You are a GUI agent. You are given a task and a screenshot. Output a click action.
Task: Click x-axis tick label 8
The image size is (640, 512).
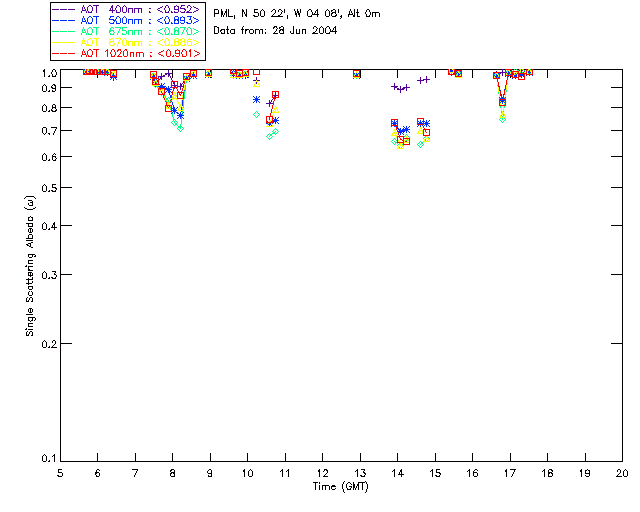pyautogui.click(x=173, y=473)
